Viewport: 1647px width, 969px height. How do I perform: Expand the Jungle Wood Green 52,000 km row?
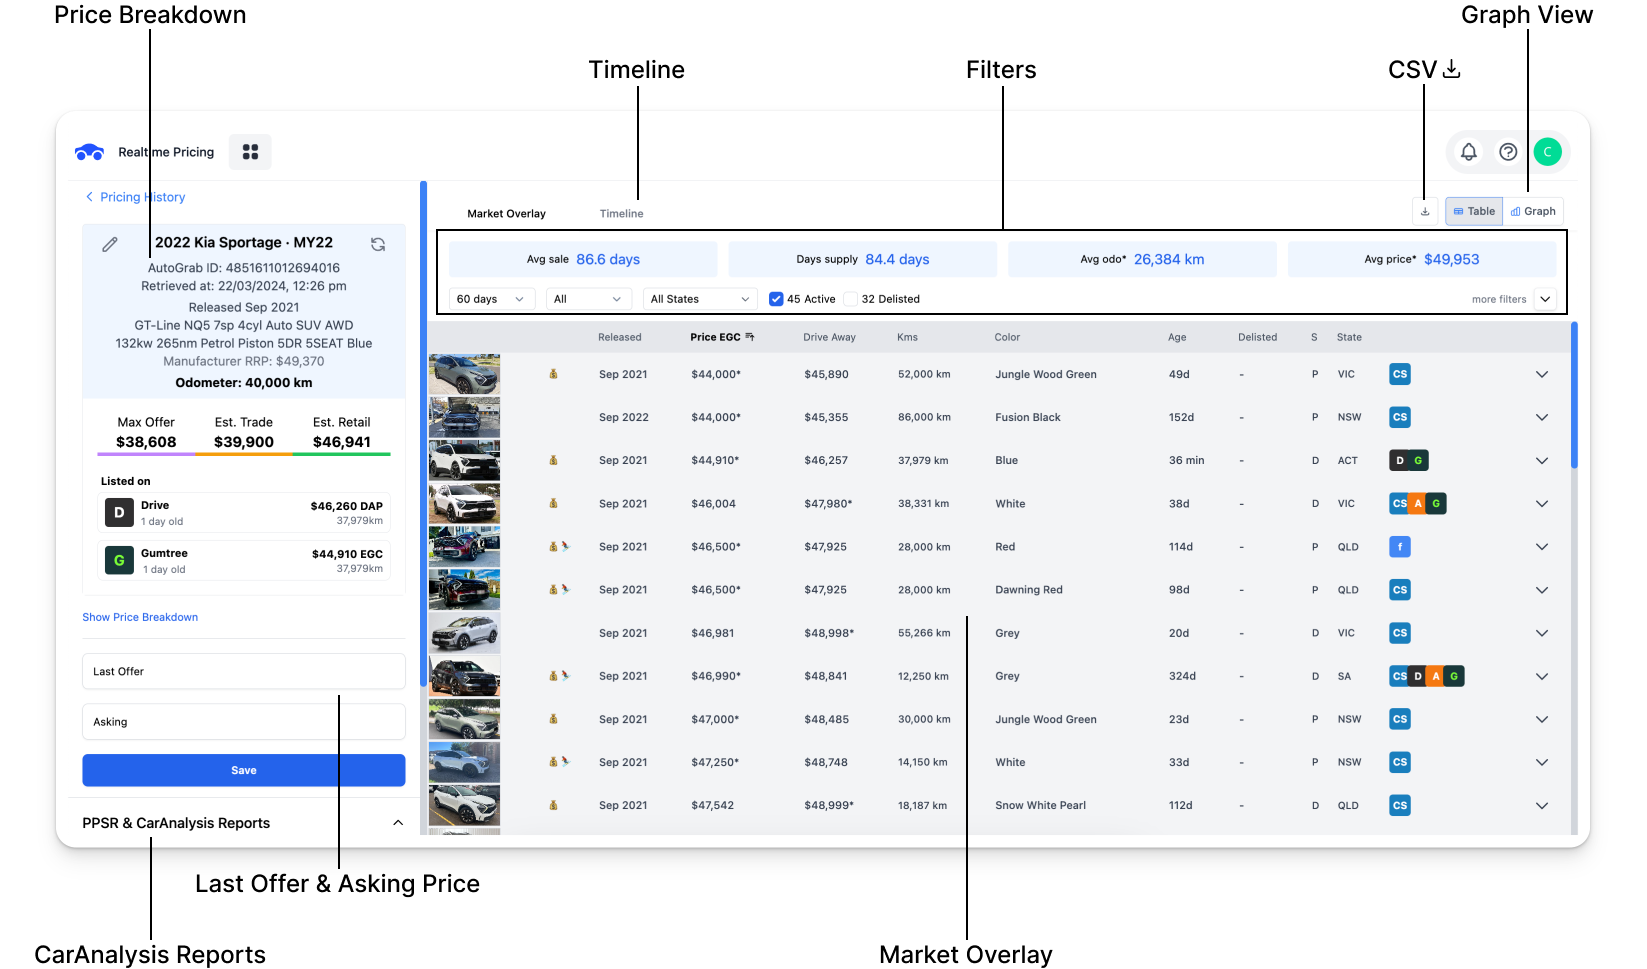coord(1542,374)
